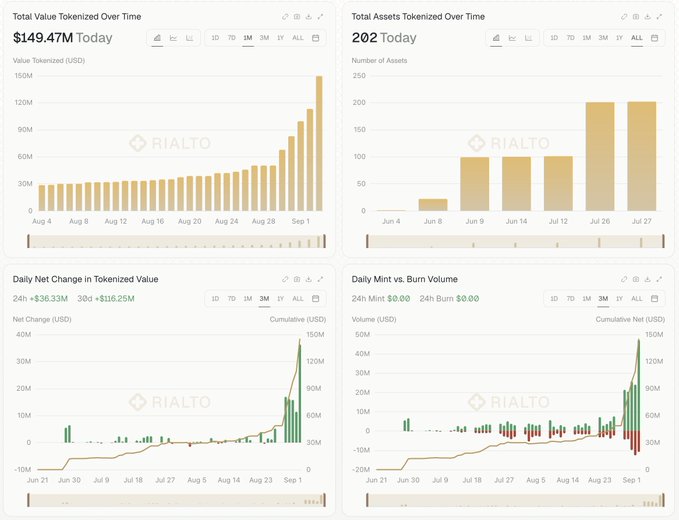The height and width of the screenshot is (520, 679).
Task: Select 3M range in Daily Mint vs. Burn
Action: coord(603,299)
